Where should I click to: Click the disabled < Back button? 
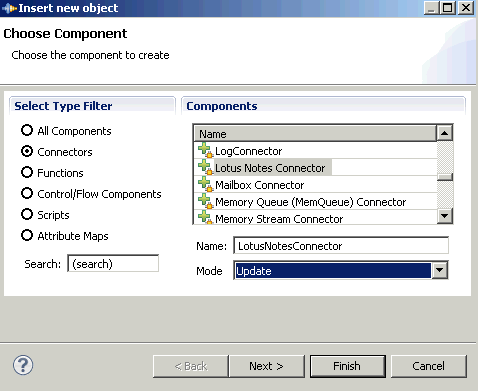pyautogui.click(x=191, y=366)
